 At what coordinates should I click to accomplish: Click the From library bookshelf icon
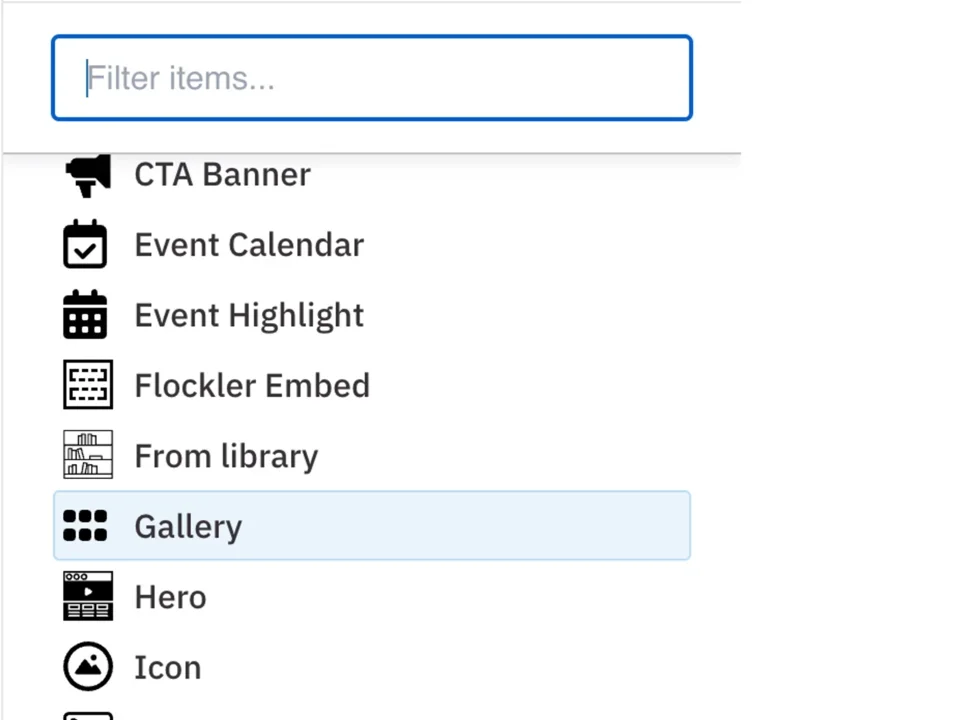point(88,455)
